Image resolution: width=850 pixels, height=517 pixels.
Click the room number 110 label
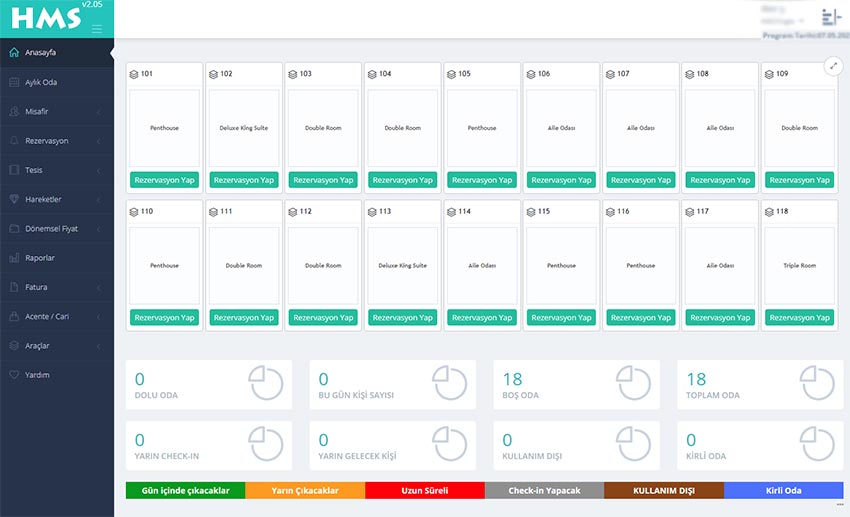point(147,211)
